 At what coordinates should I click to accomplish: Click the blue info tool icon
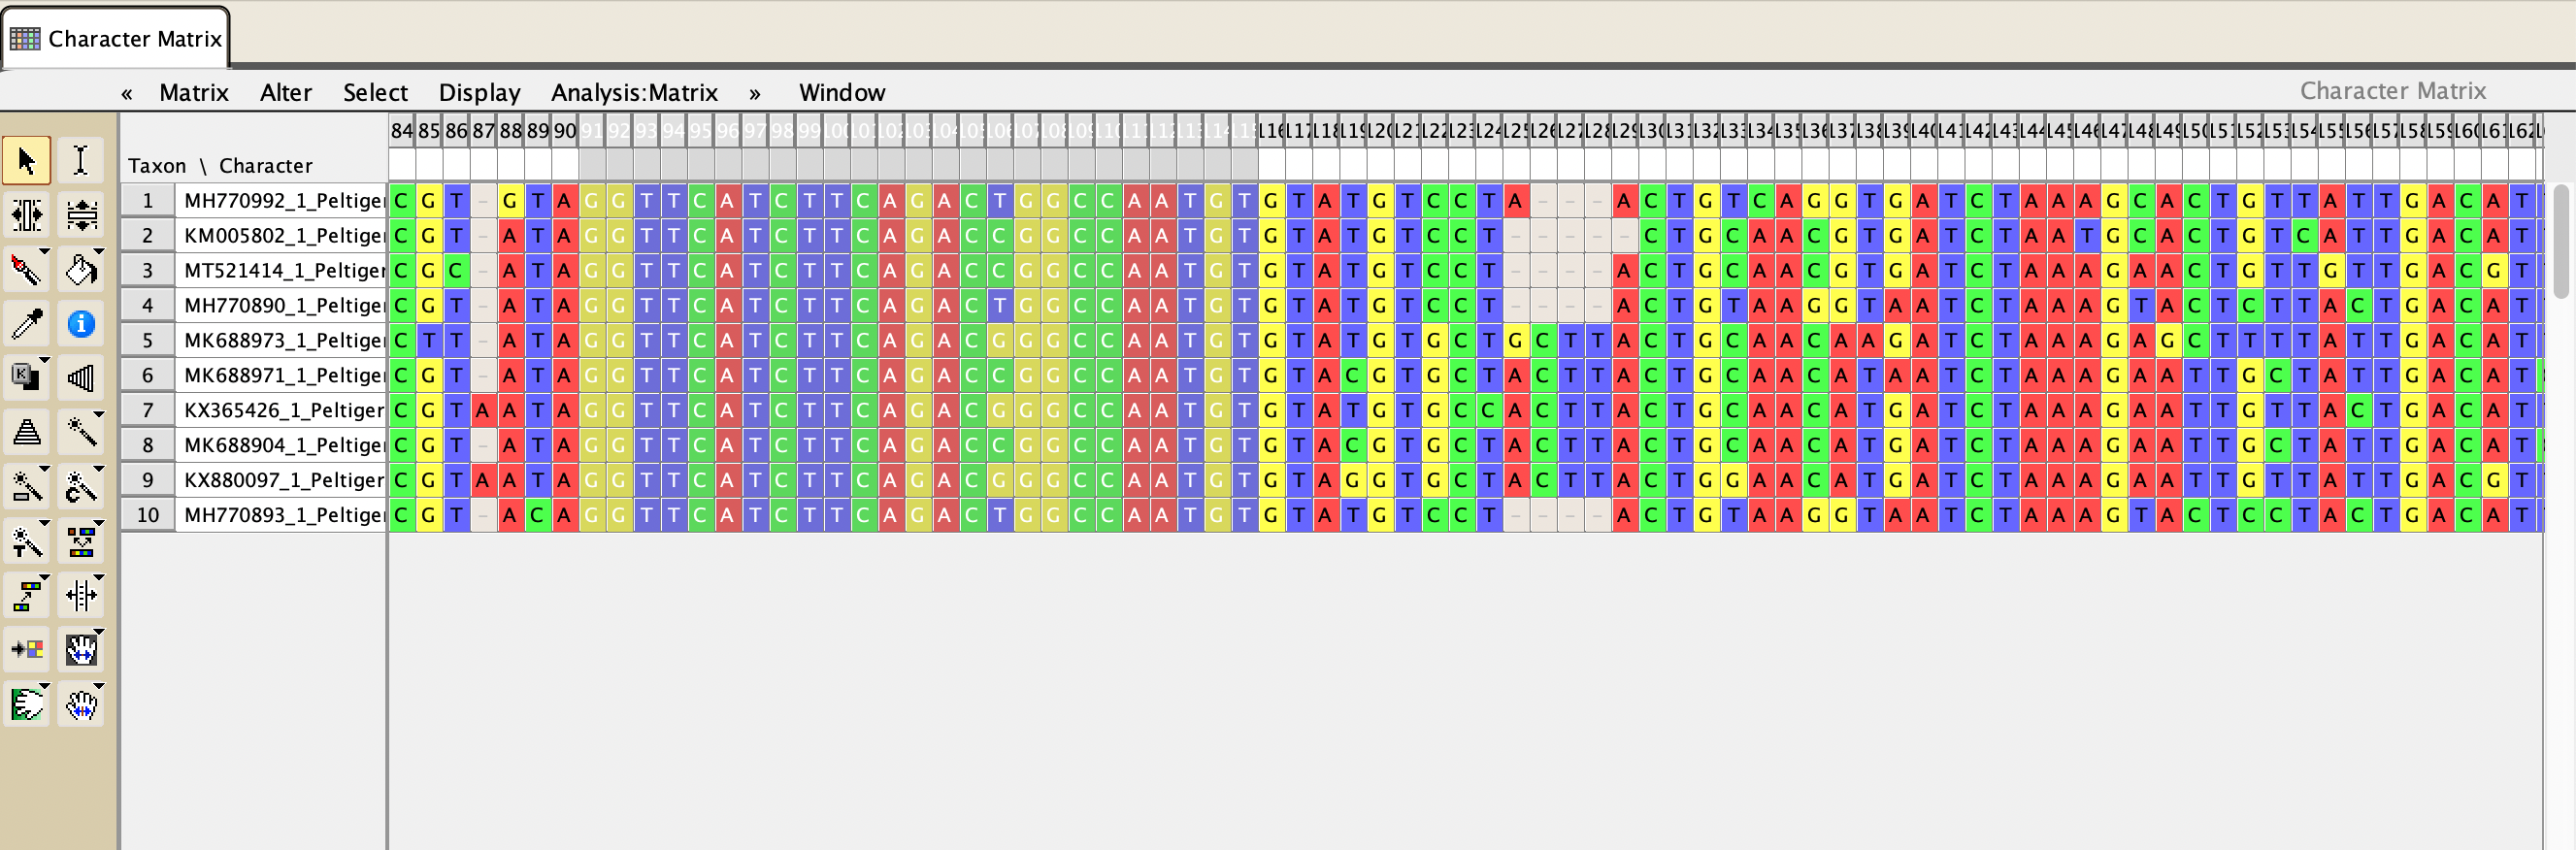click(x=81, y=324)
